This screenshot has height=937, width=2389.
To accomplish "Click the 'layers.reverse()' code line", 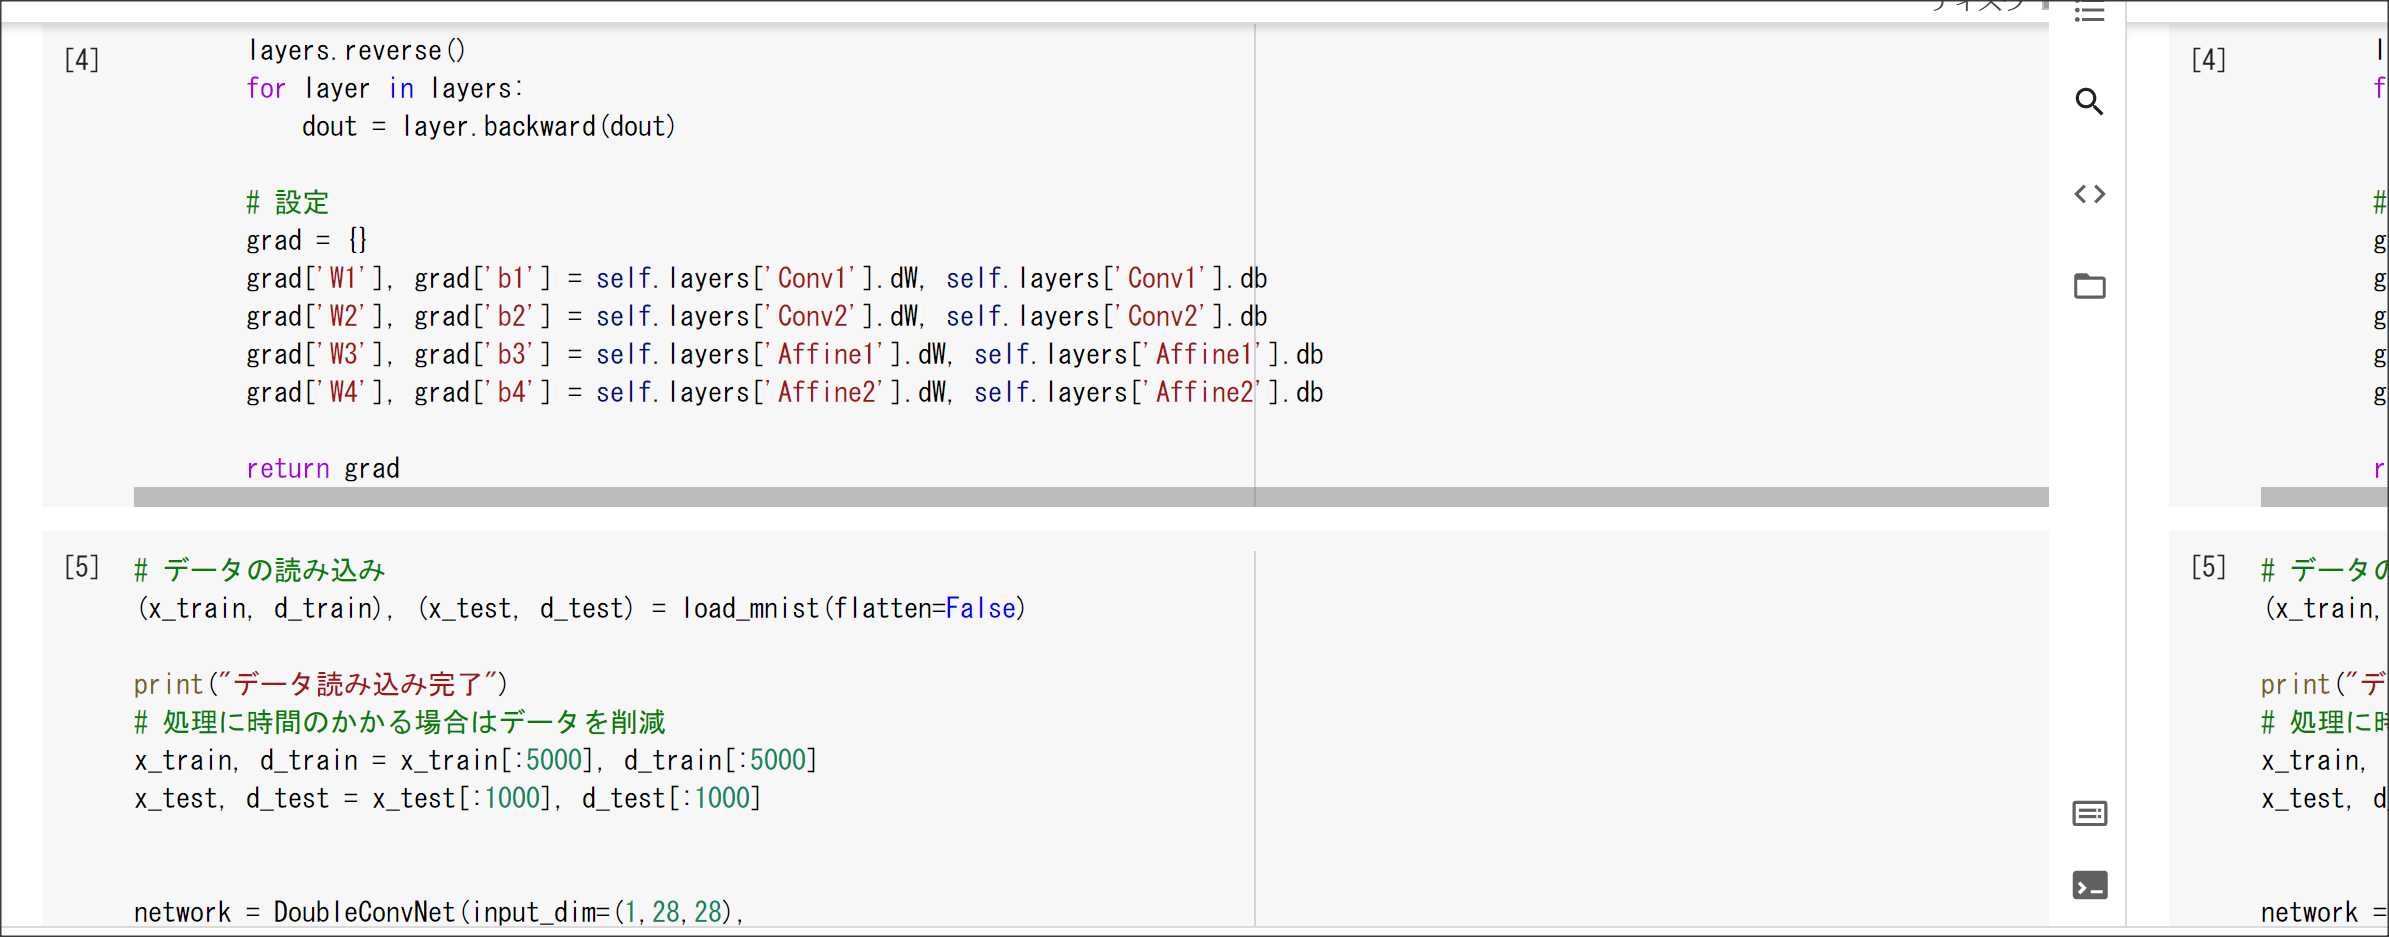I will pos(356,51).
